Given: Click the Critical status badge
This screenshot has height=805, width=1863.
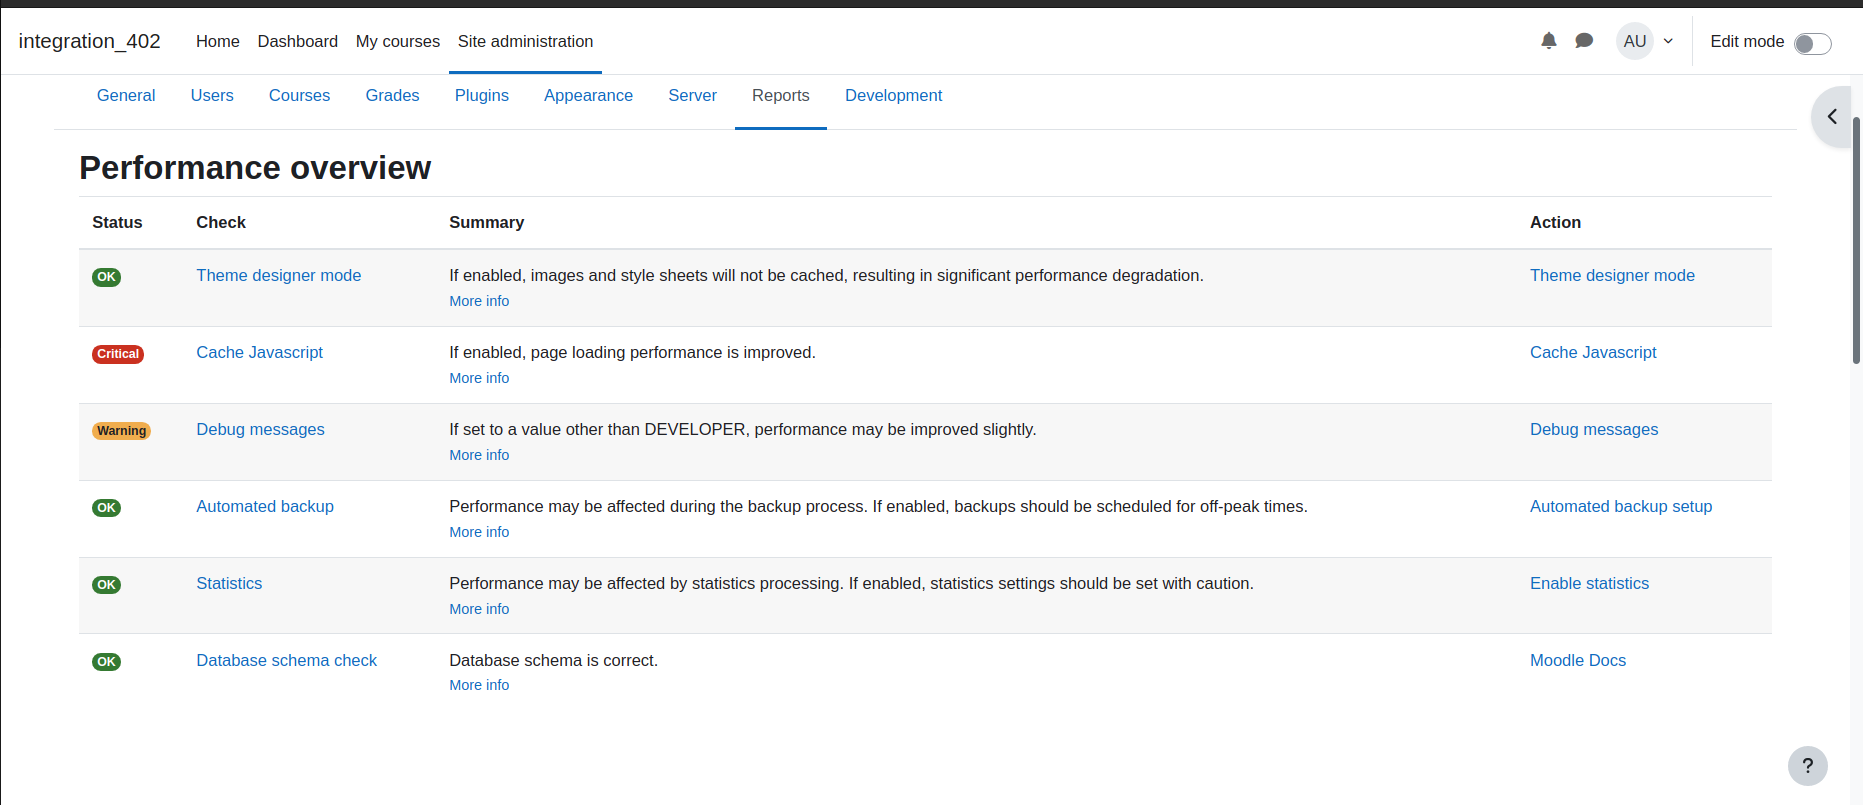Looking at the screenshot, I should click(x=118, y=354).
